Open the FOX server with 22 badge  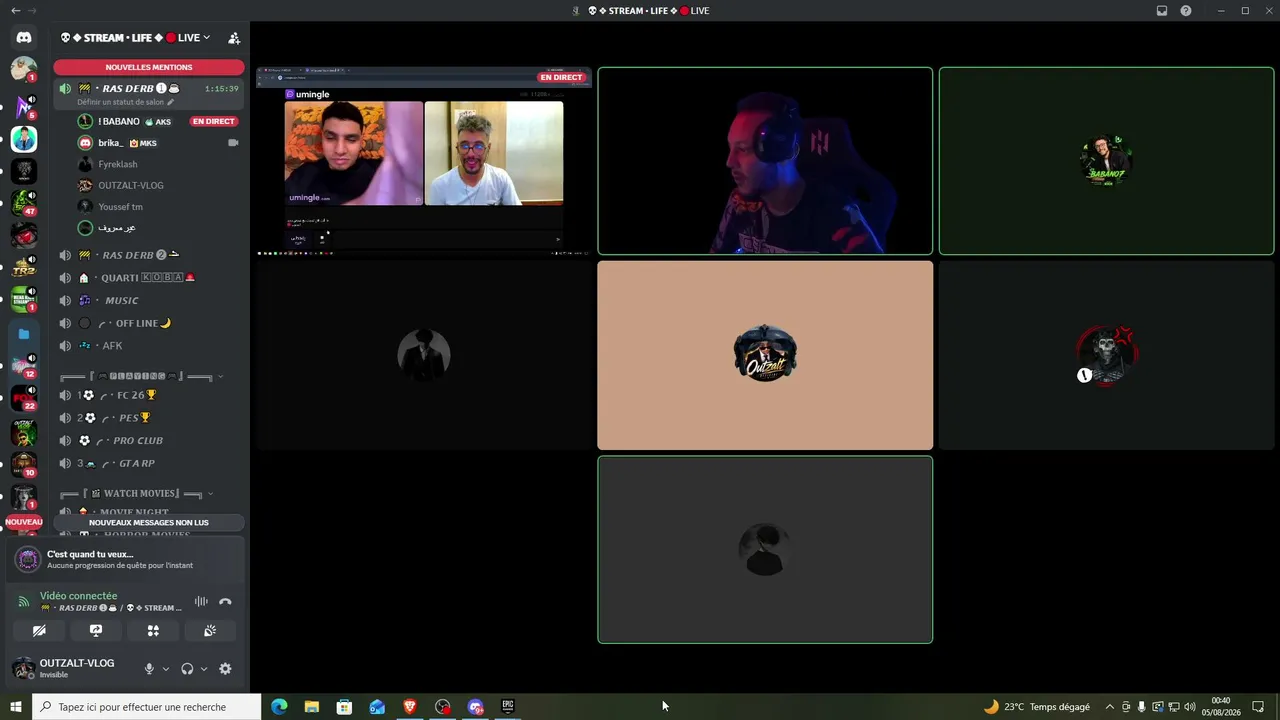pyautogui.click(x=24, y=398)
